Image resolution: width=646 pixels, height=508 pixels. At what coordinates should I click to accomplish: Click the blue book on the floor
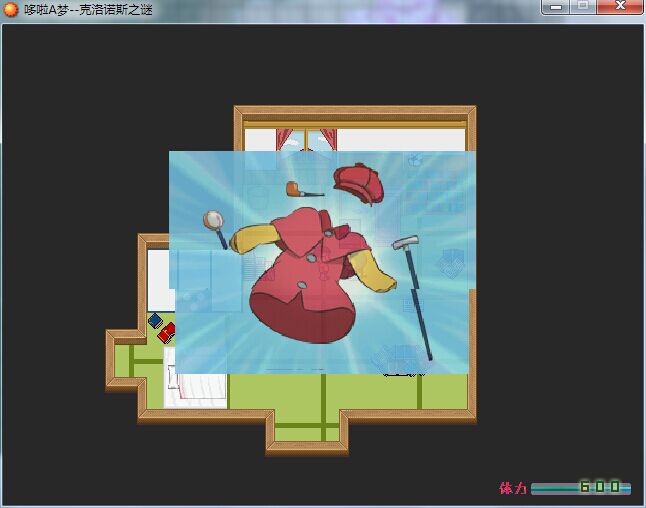[155, 321]
